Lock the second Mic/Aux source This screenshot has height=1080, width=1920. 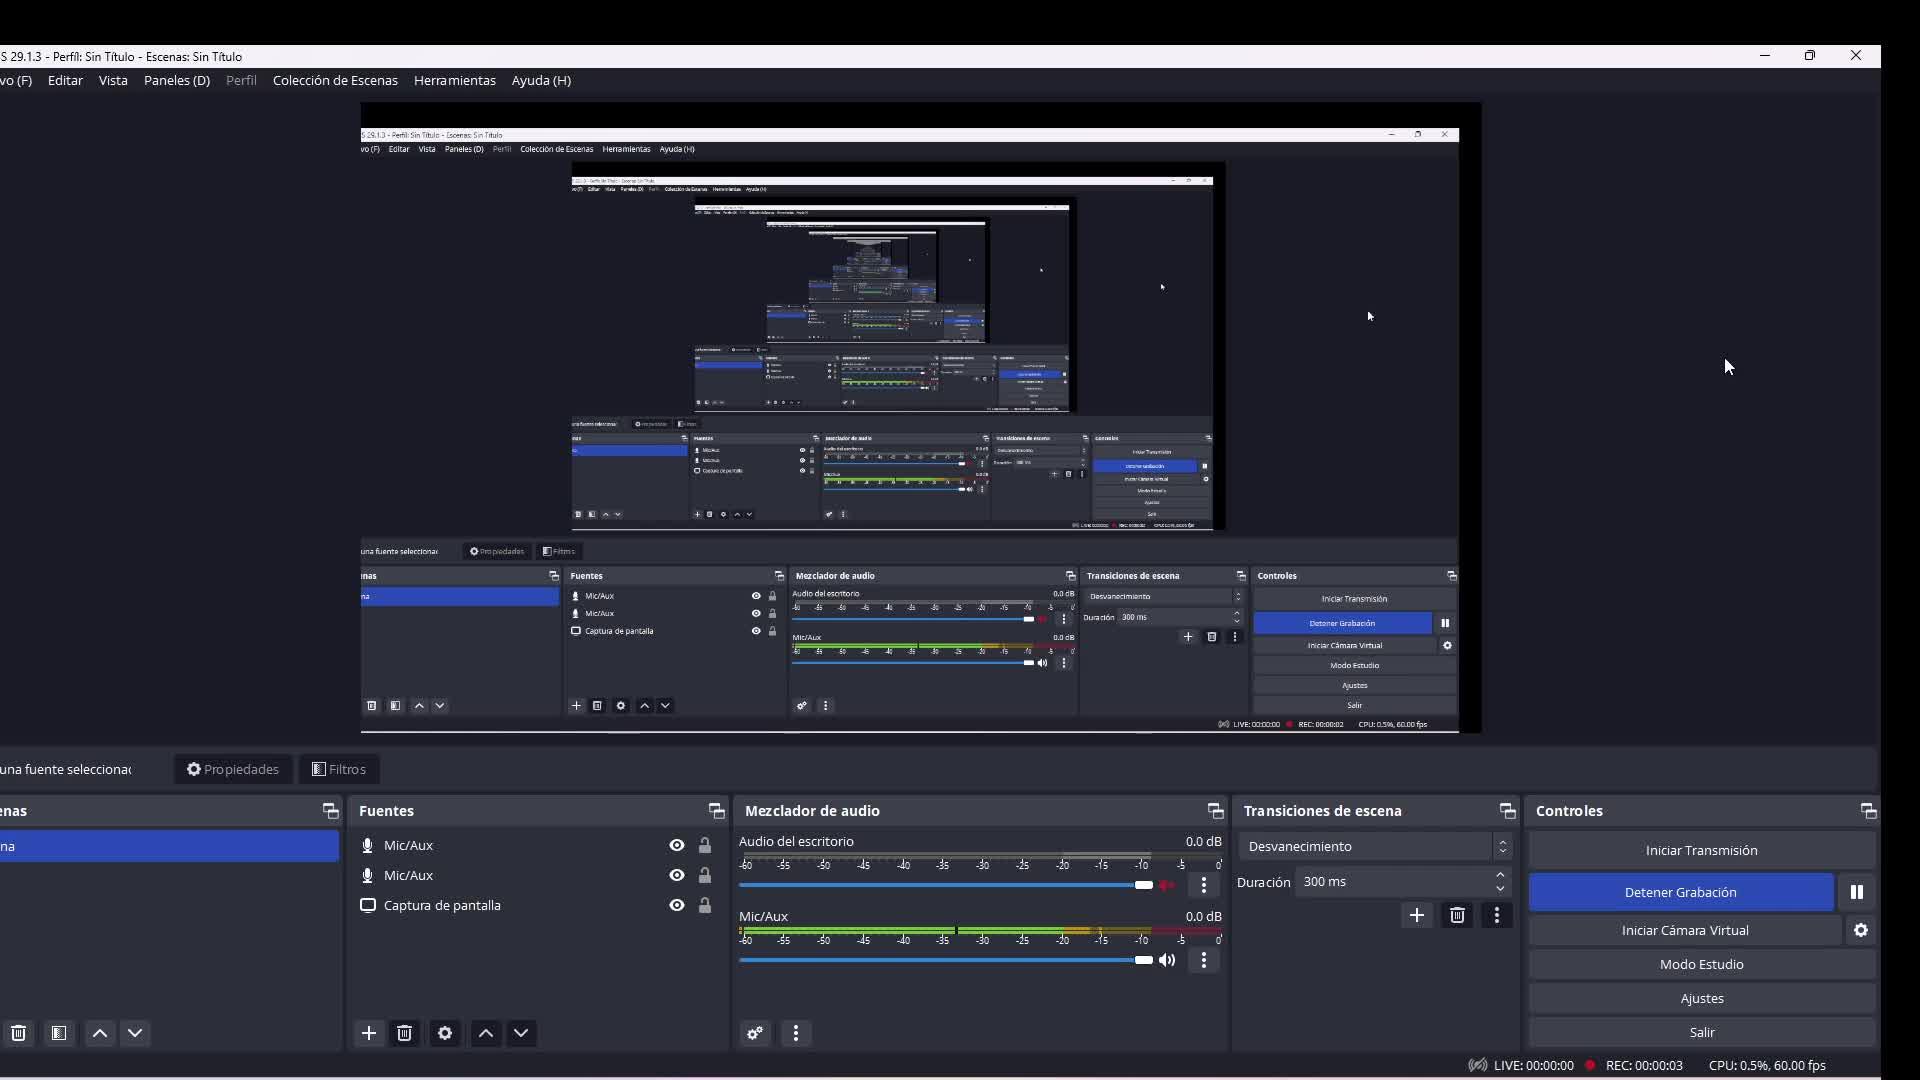coord(705,875)
